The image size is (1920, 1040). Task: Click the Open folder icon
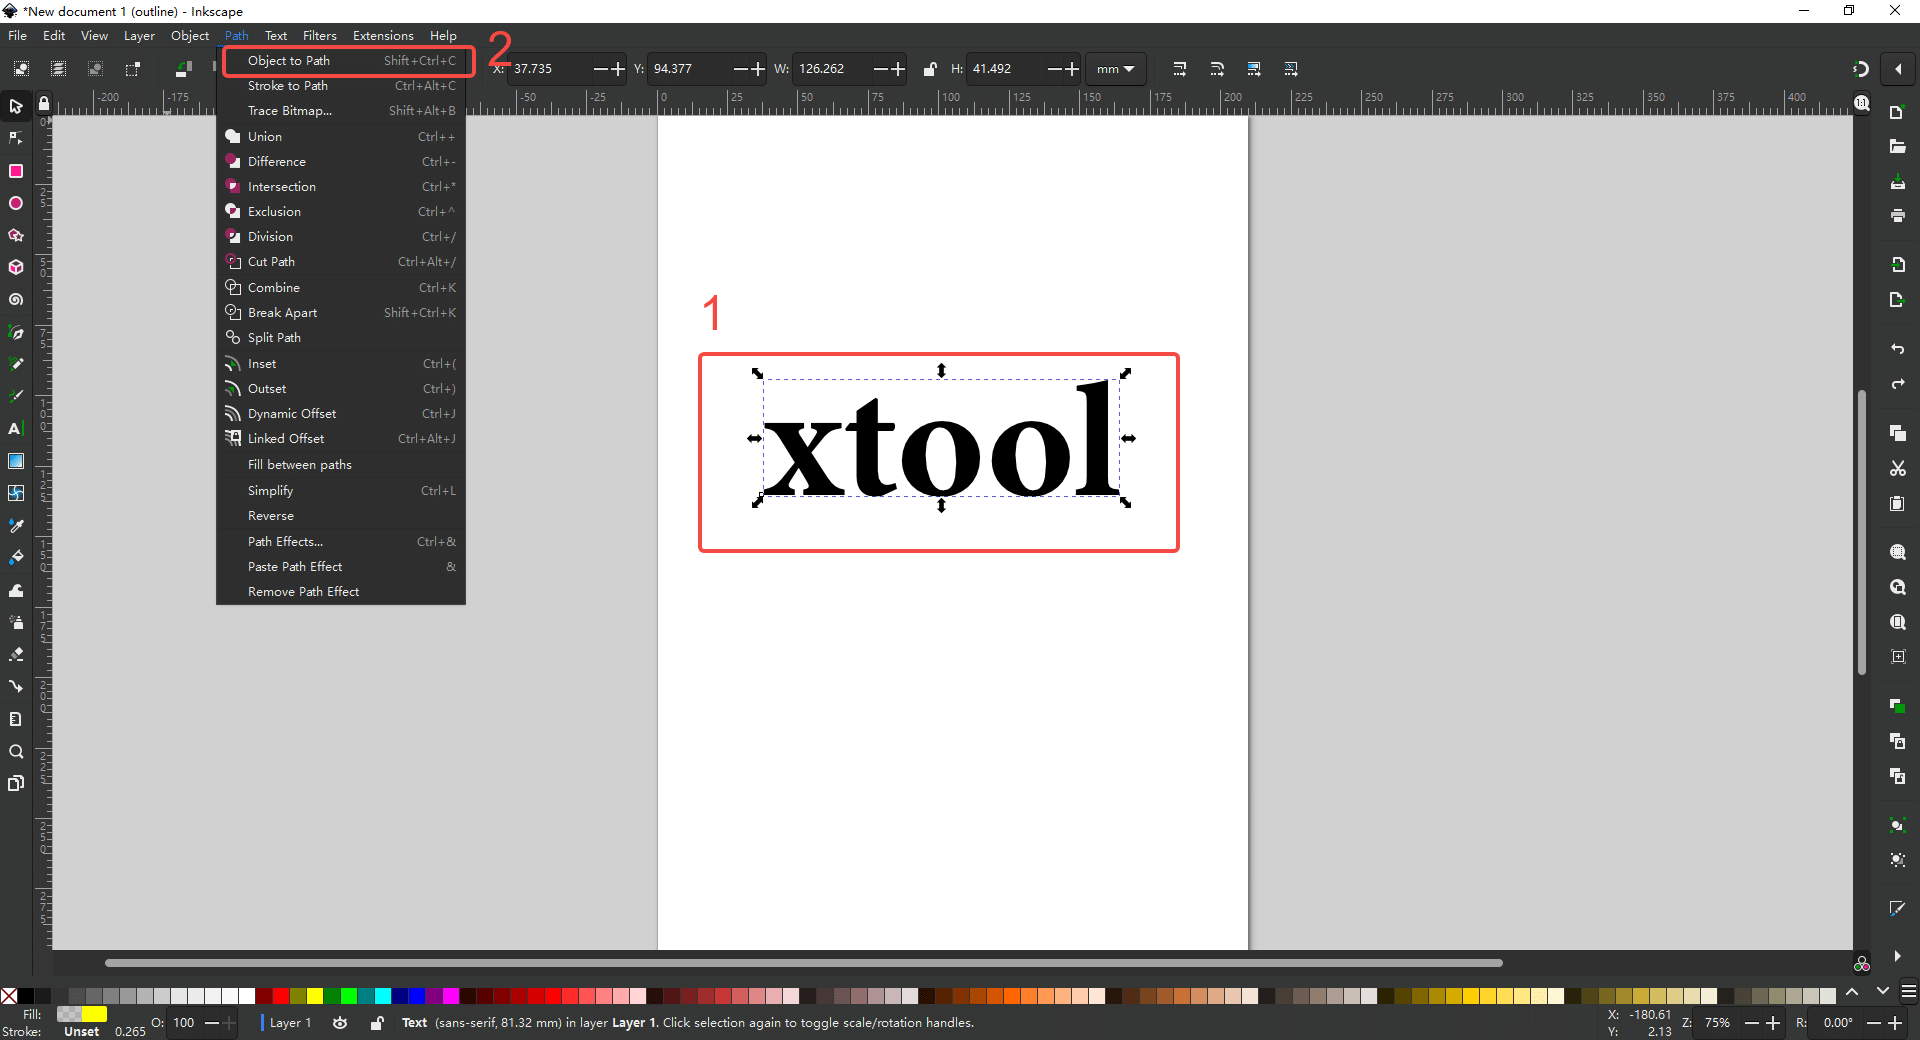[1897, 147]
